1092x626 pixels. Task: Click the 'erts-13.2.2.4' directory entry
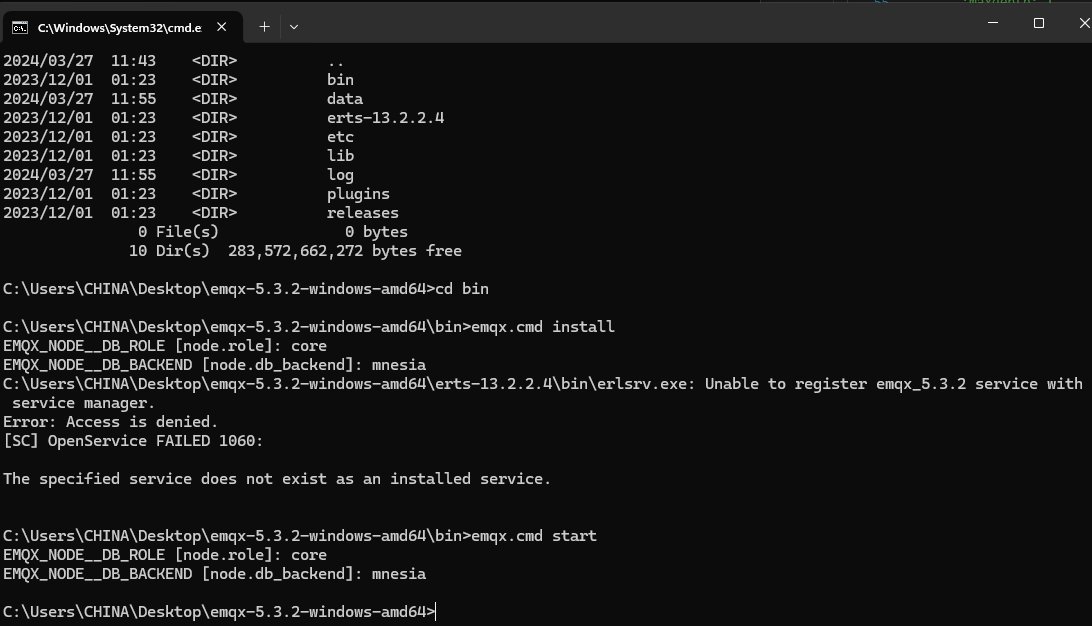click(385, 118)
